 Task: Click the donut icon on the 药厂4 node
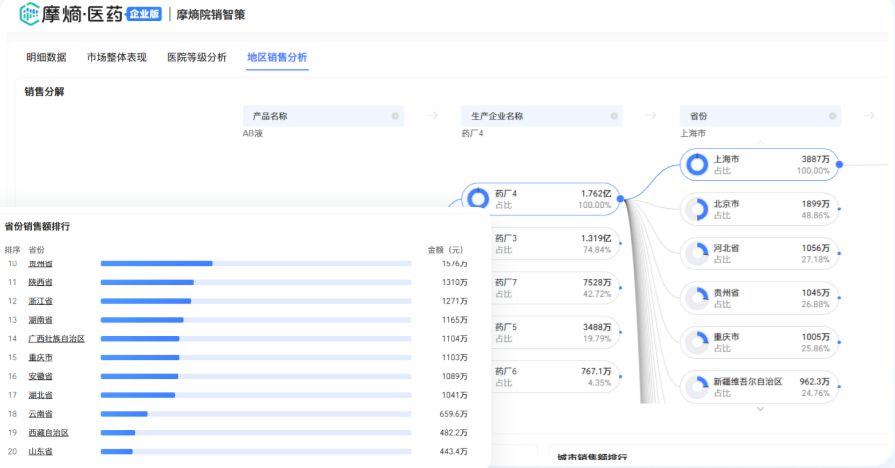478,198
